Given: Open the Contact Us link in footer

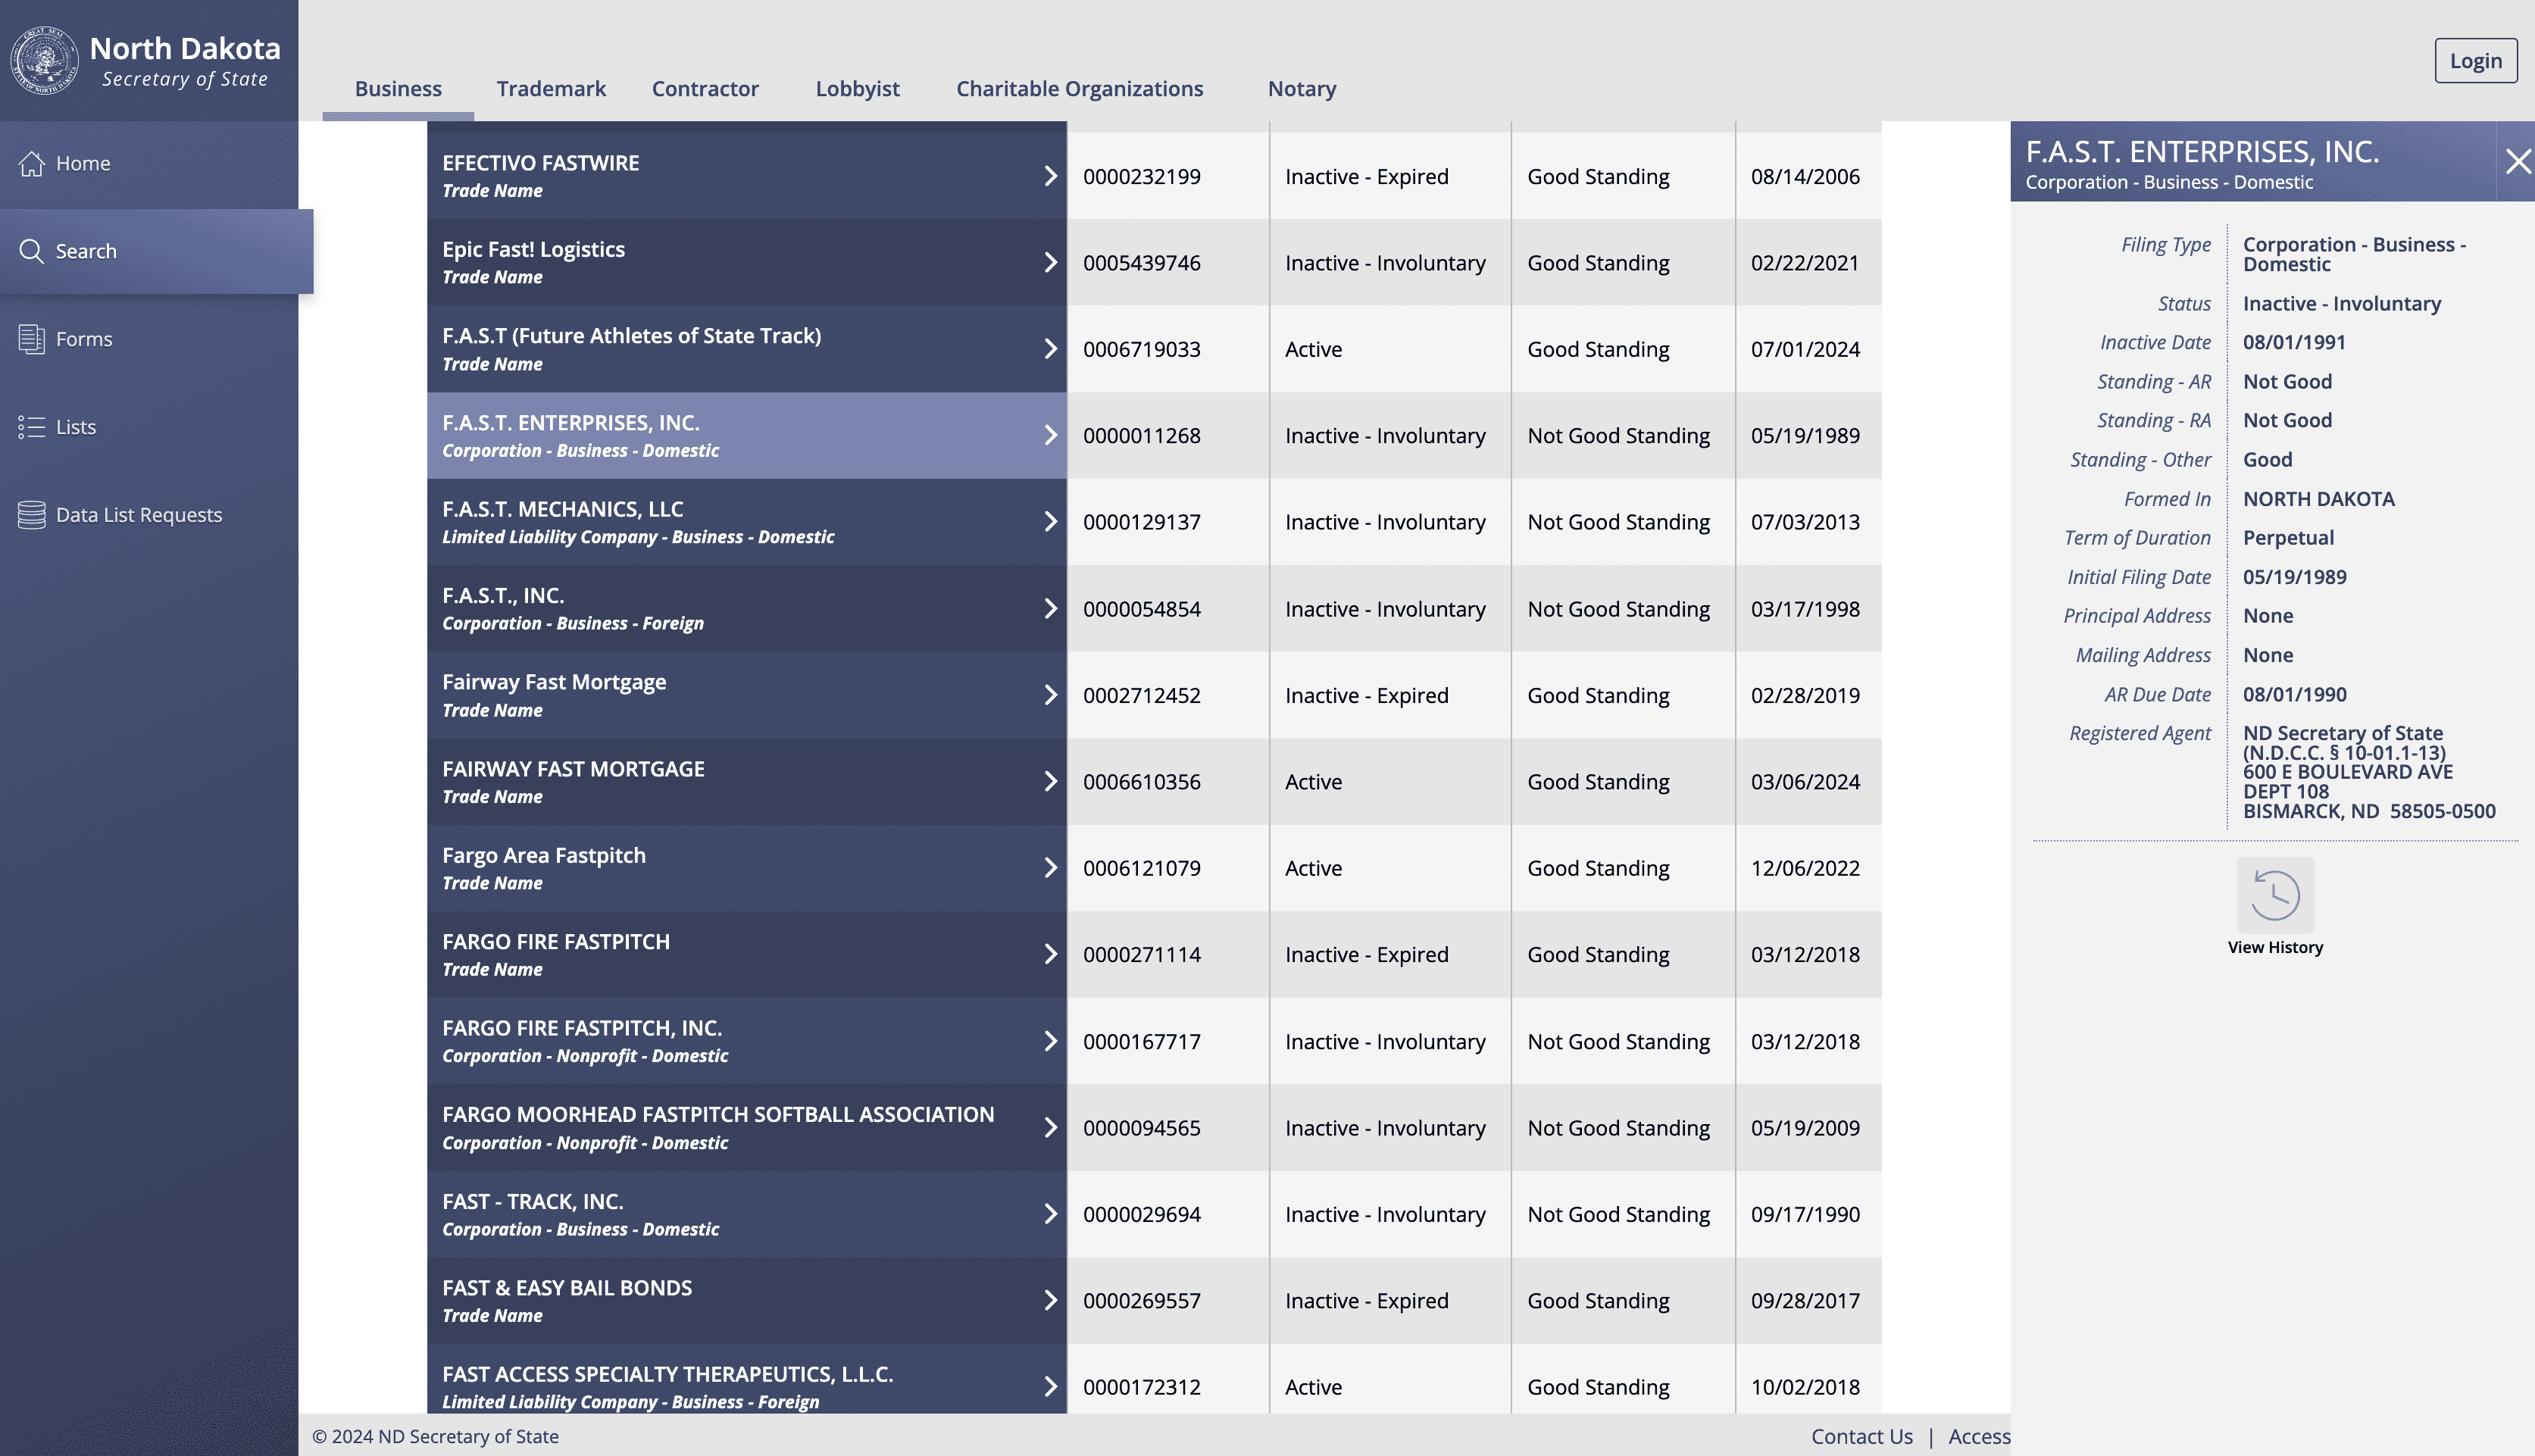Looking at the screenshot, I should 1861,1436.
